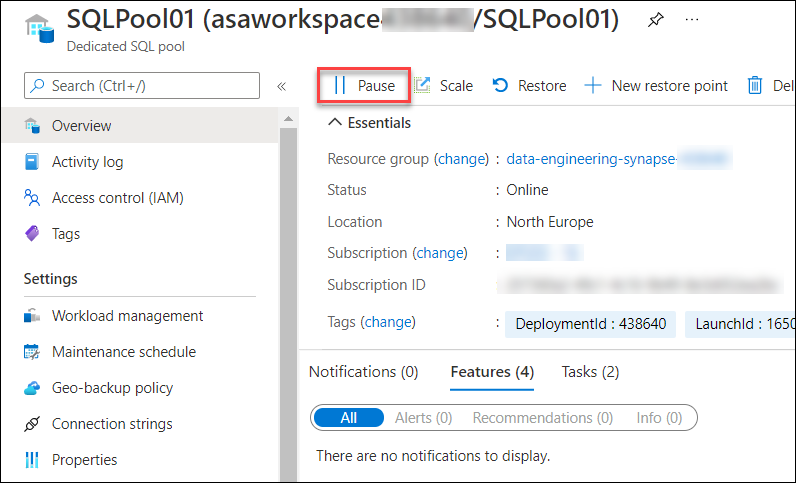Open Overview in the sidebar
The image size is (796, 483).
(140, 125)
